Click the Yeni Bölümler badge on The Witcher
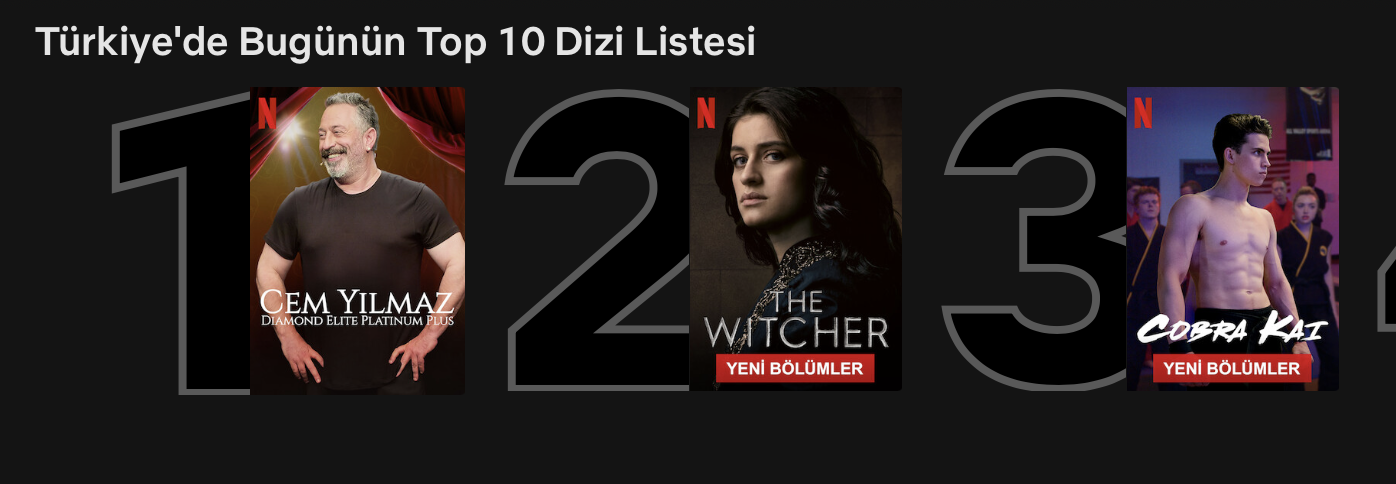Screen dimensions: 1396x484 pyautogui.click(x=795, y=368)
